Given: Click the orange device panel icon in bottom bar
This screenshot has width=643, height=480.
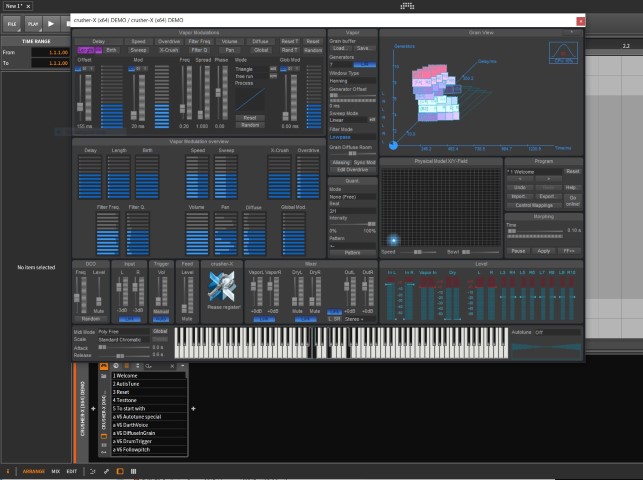Looking at the screenshot, I should [x=120, y=471].
